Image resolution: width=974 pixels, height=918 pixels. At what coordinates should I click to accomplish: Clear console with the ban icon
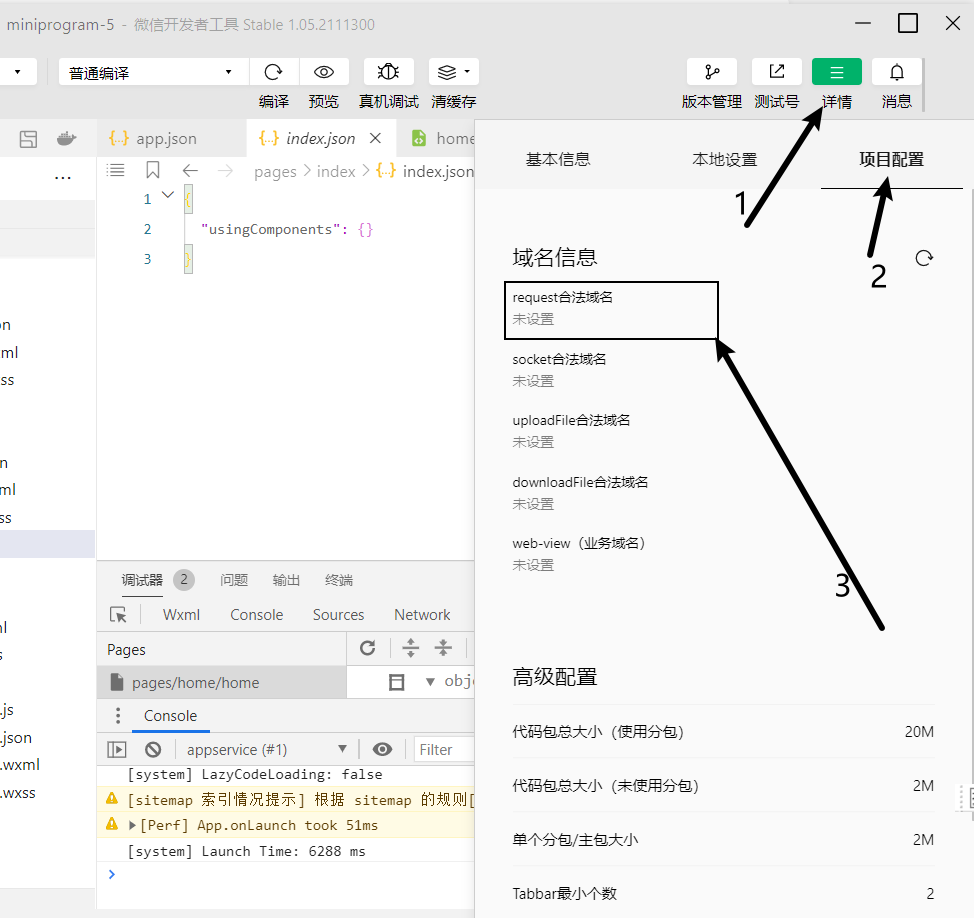153,750
